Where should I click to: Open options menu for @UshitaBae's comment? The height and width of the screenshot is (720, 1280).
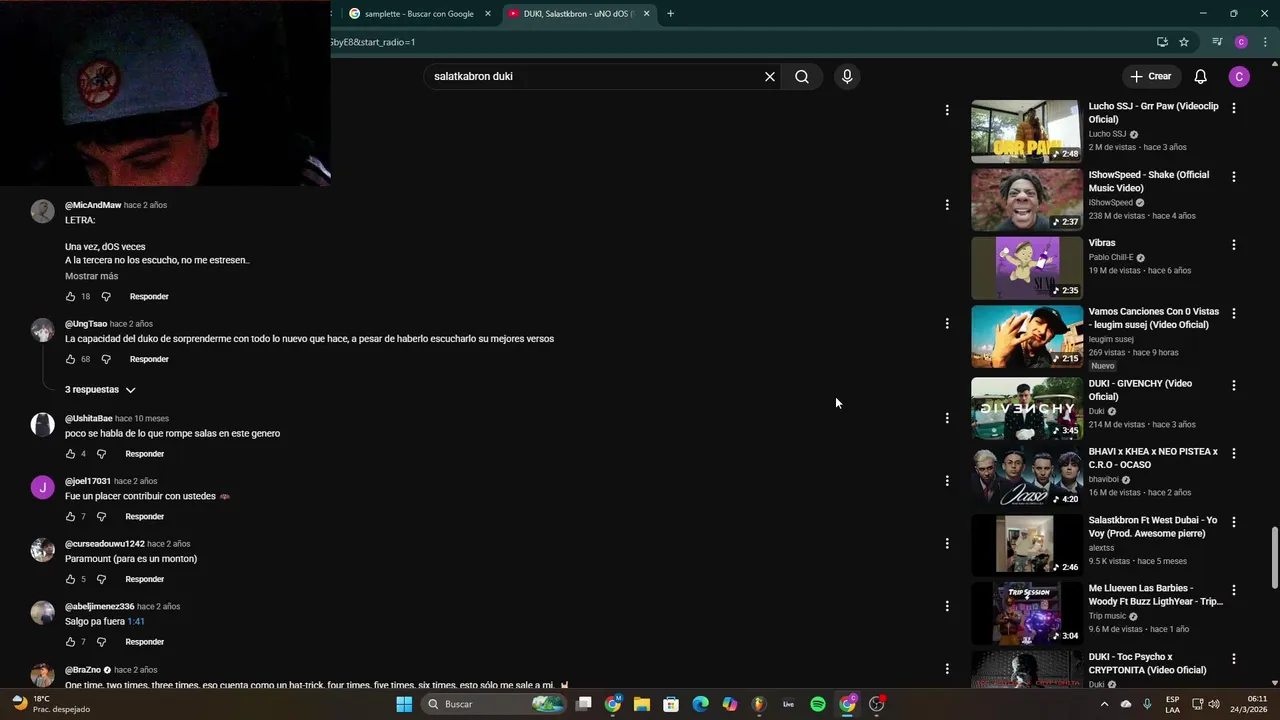click(x=947, y=418)
